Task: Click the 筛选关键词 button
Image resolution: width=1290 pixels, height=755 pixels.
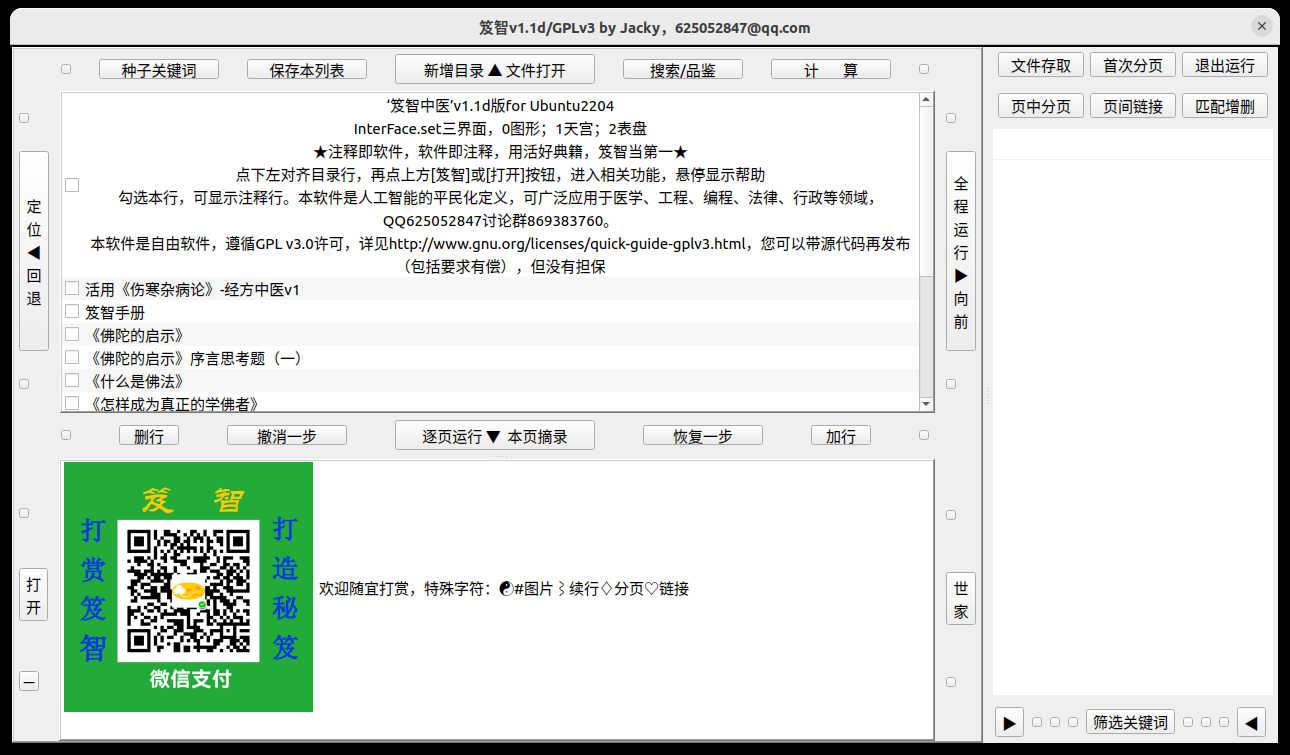Action: click(1130, 722)
